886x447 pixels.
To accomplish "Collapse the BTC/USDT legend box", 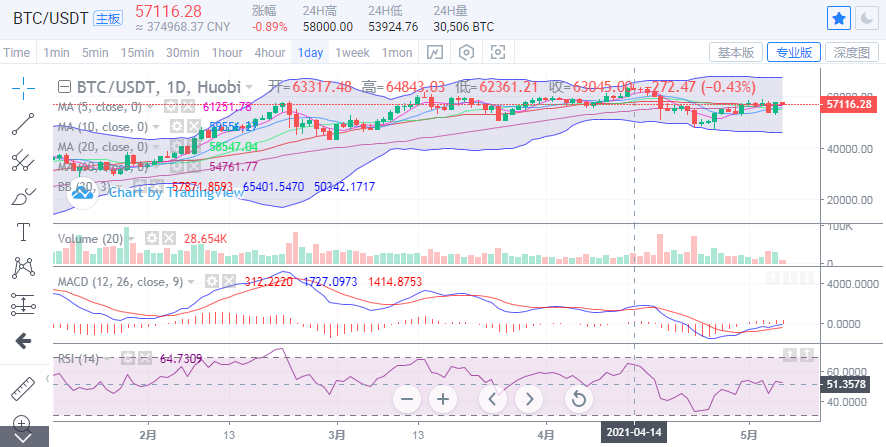I will click(65, 87).
